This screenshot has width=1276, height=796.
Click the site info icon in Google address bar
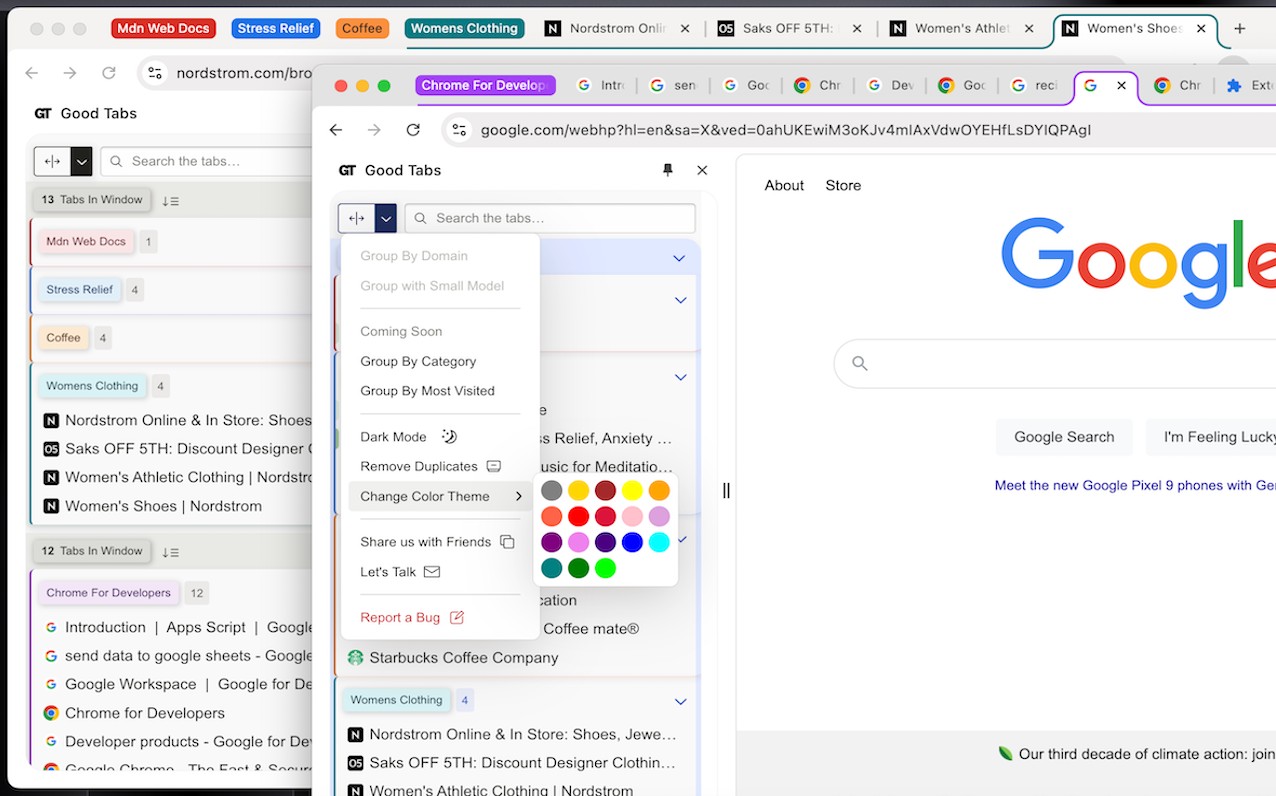tap(459, 130)
